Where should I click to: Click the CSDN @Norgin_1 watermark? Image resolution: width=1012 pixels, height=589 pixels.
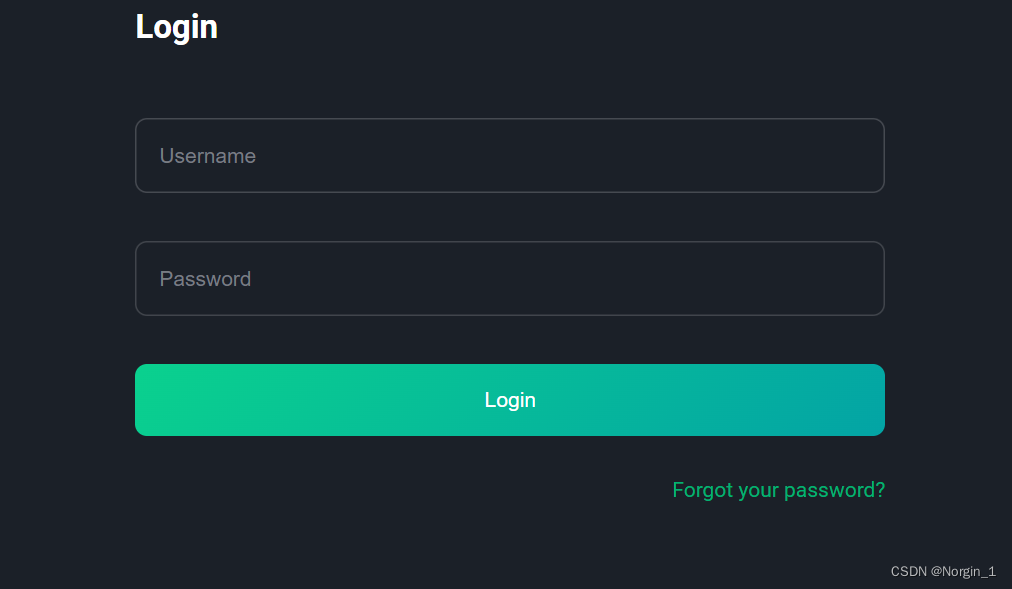click(943, 572)
